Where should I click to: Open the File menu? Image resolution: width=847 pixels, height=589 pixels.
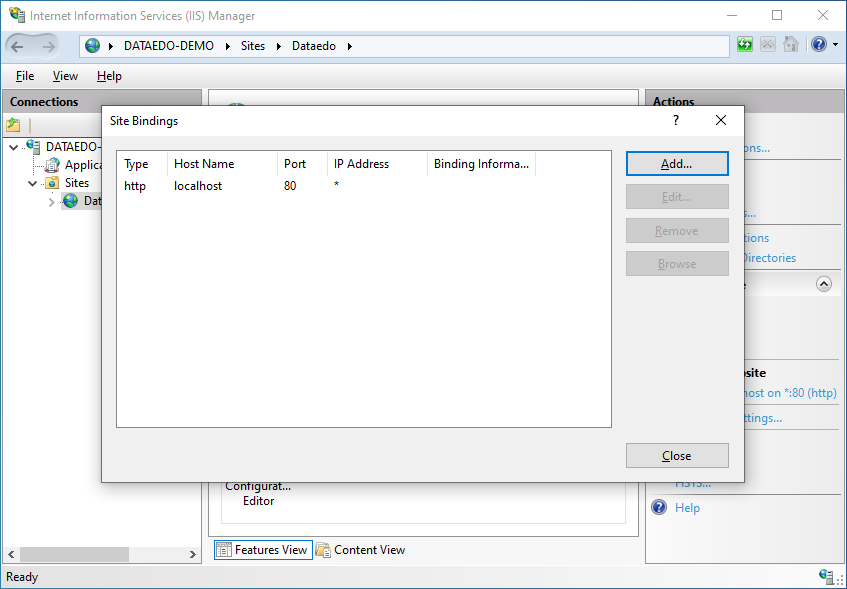[x=25, y=76]
